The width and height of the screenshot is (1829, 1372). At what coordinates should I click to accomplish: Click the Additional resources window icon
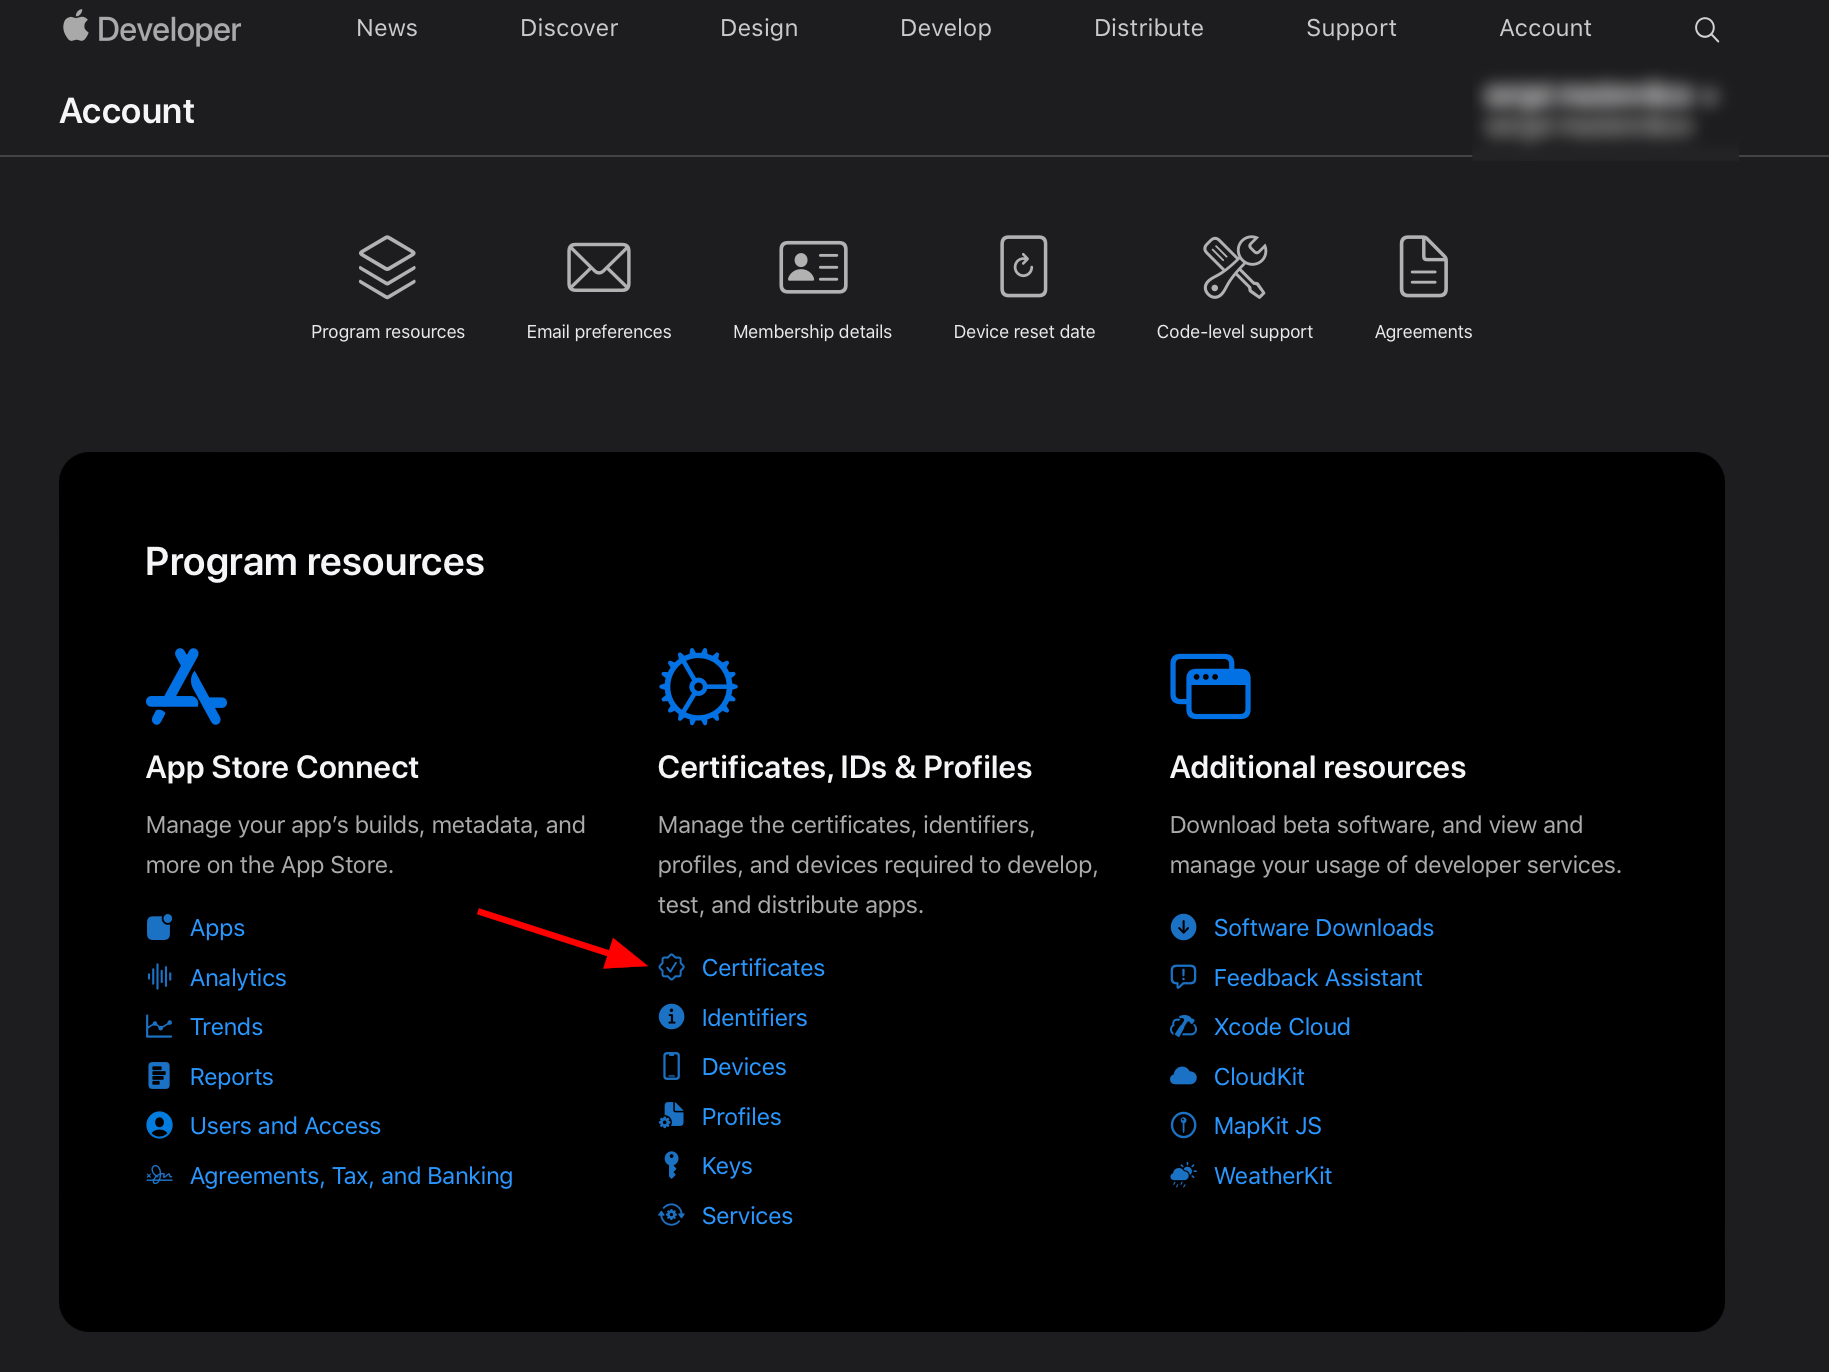pos(1210,686)
